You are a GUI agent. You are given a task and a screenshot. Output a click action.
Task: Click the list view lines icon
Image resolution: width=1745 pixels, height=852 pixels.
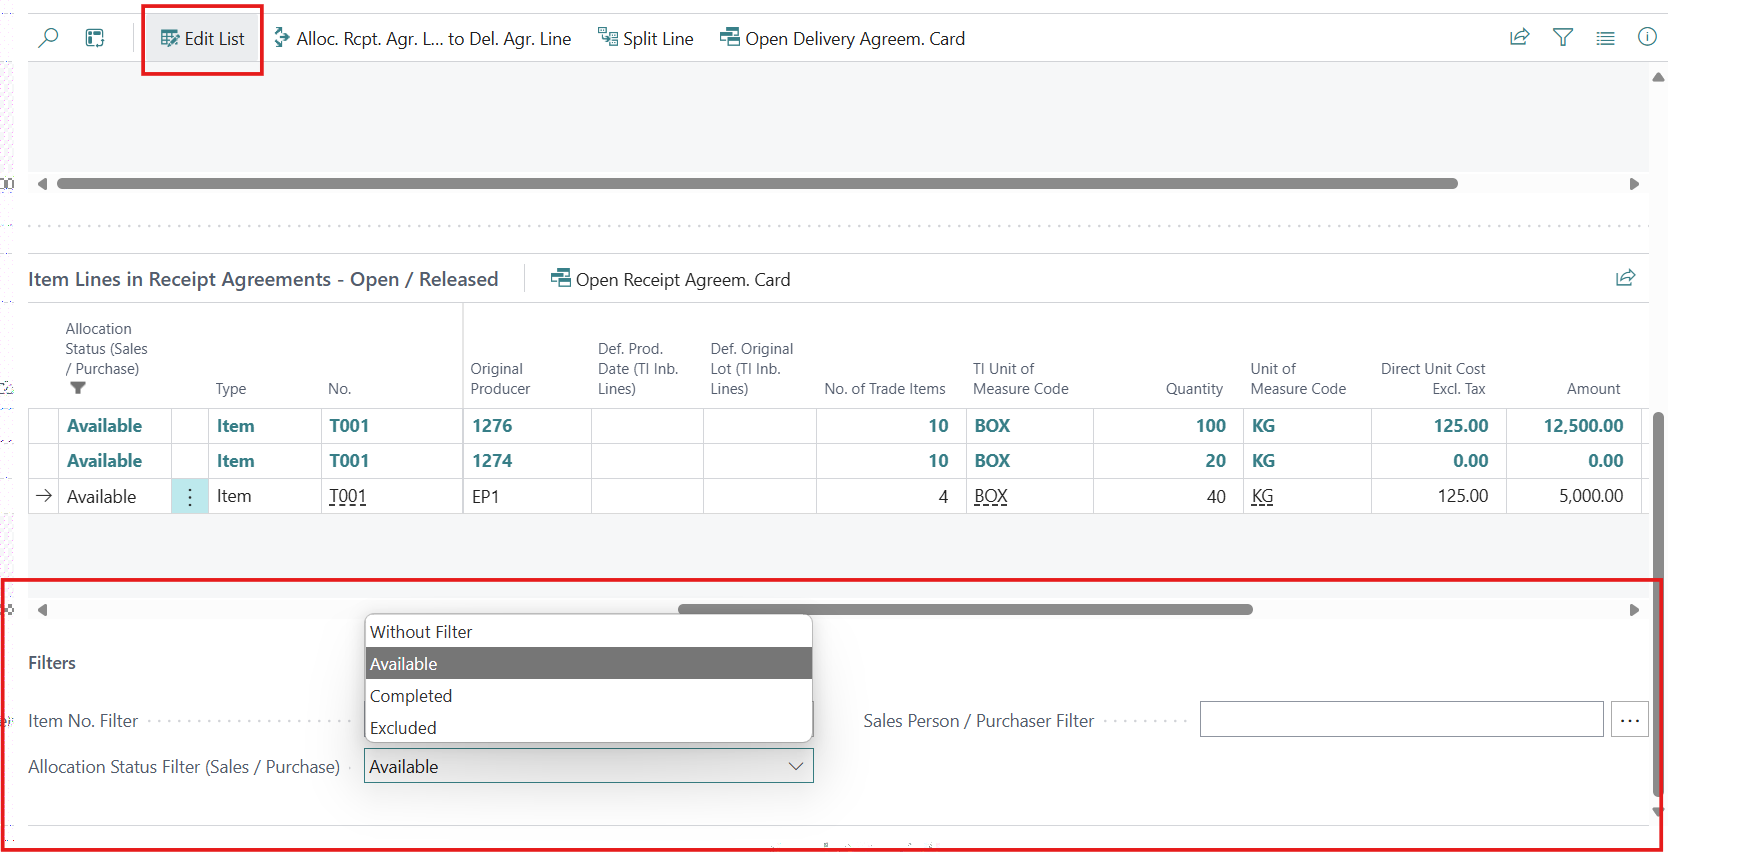[x=1605, y=38]
